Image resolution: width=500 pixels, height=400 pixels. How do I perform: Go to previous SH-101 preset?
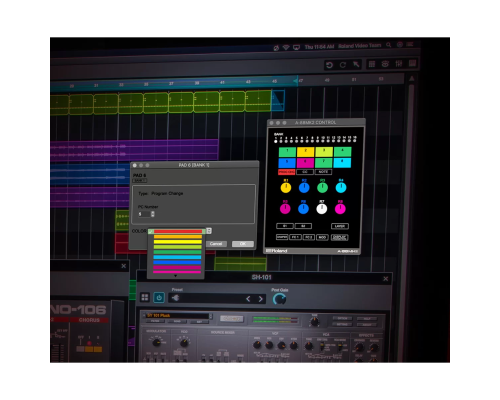tap(248, 299)
